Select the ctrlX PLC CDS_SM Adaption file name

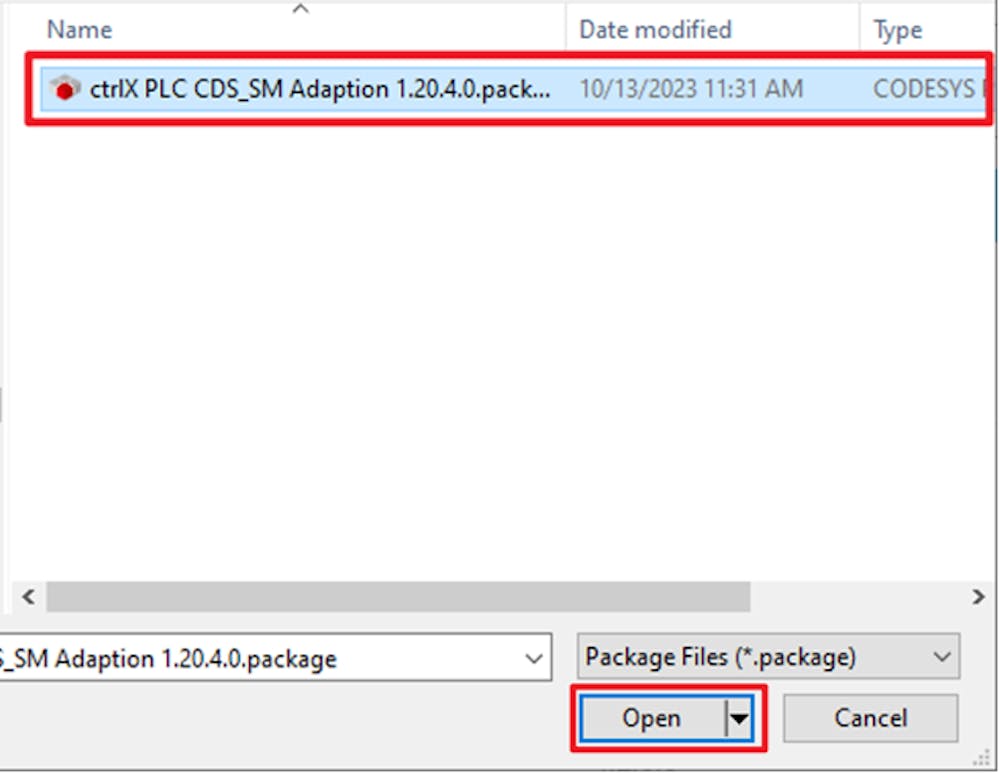(320, 89)
